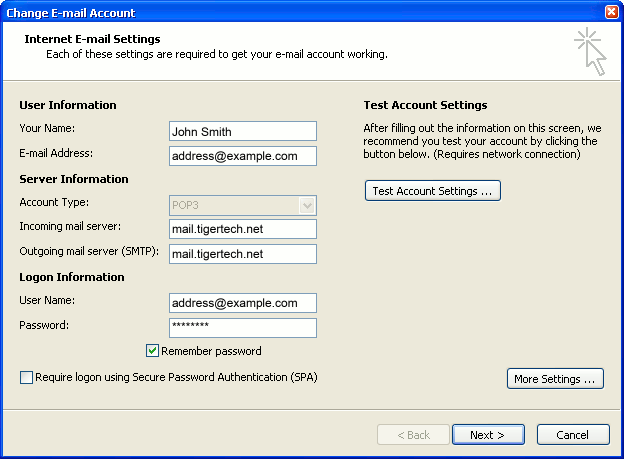The width and height of the screenshot is (624, 459).
Task: Select the User Name text box
Action: tap(243, 303)
